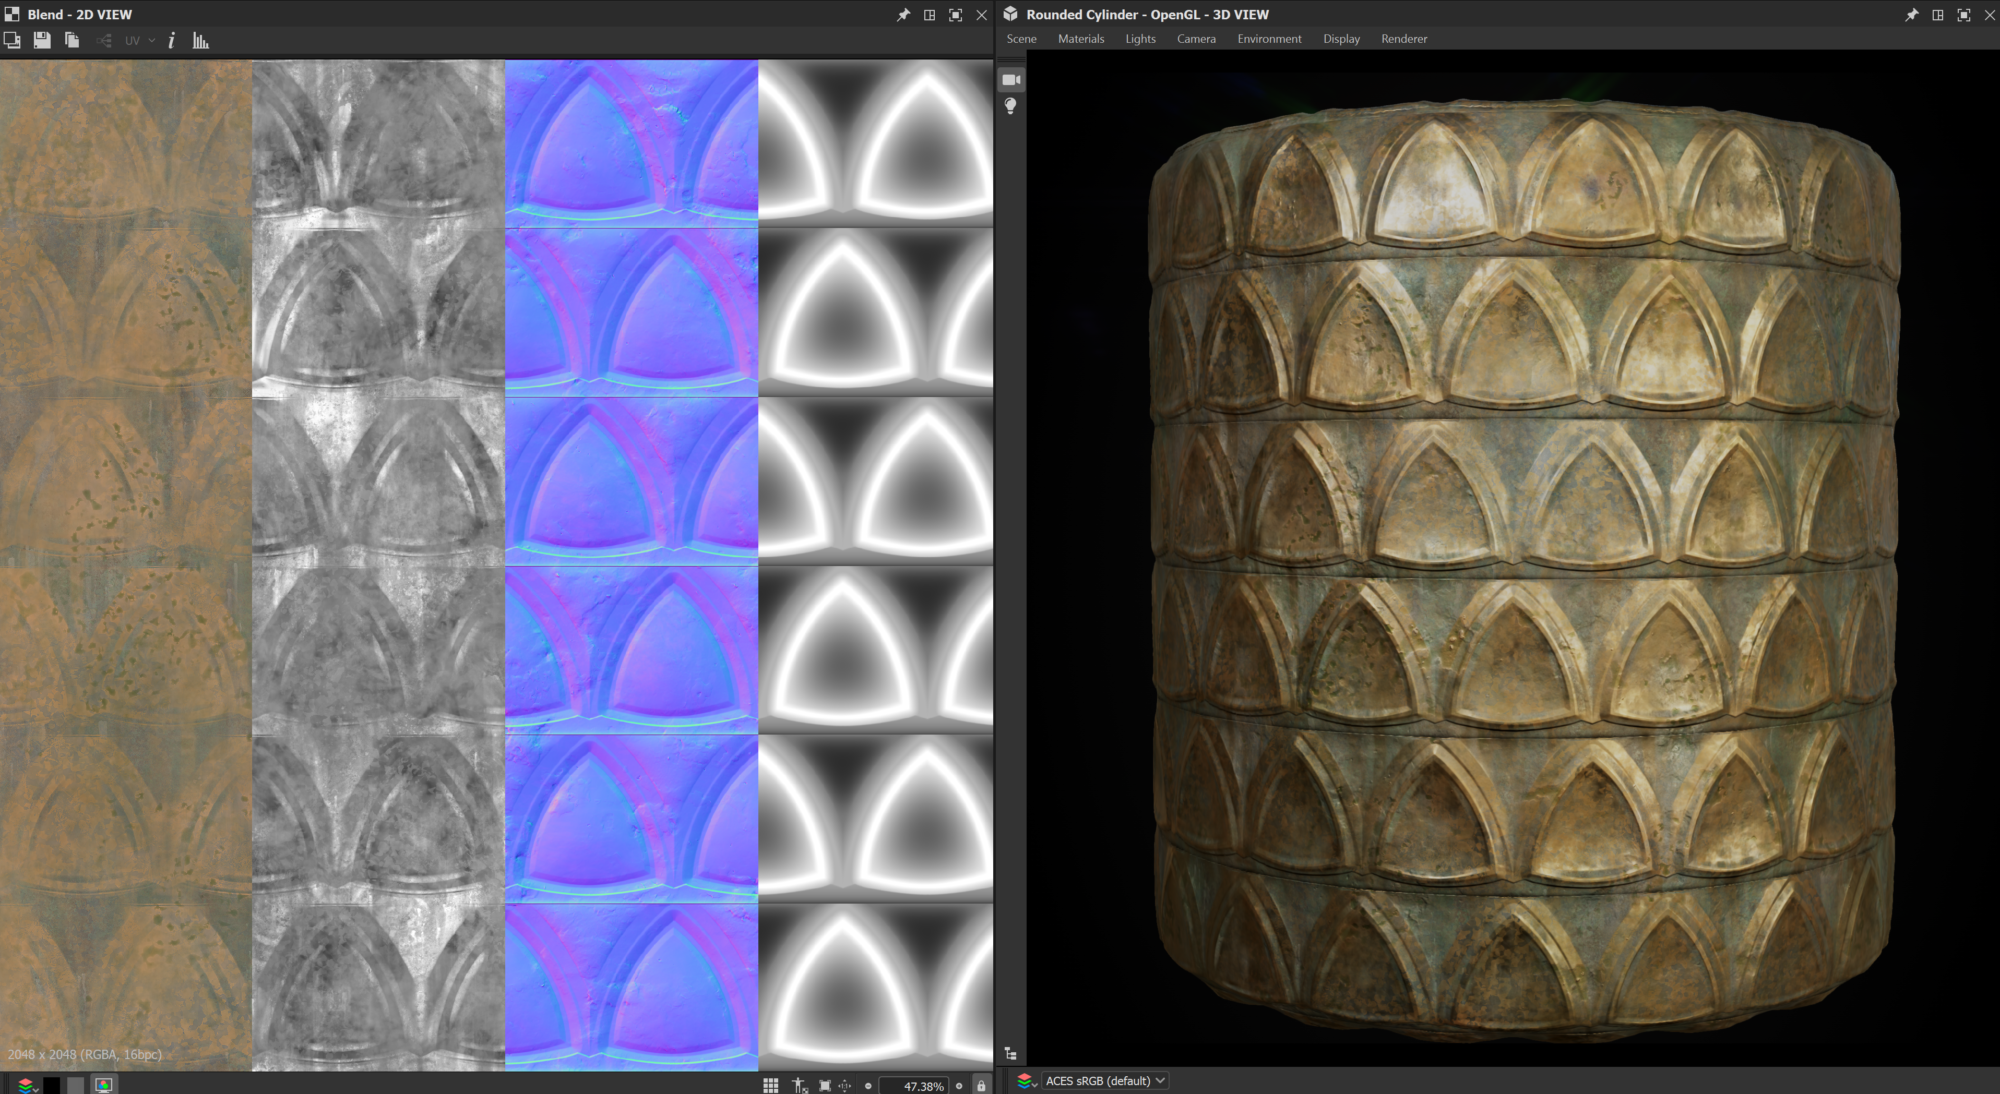Open the ACES sRGB color profile dropdown
This screenshot has height=1094, width=2000.
1104,1081
